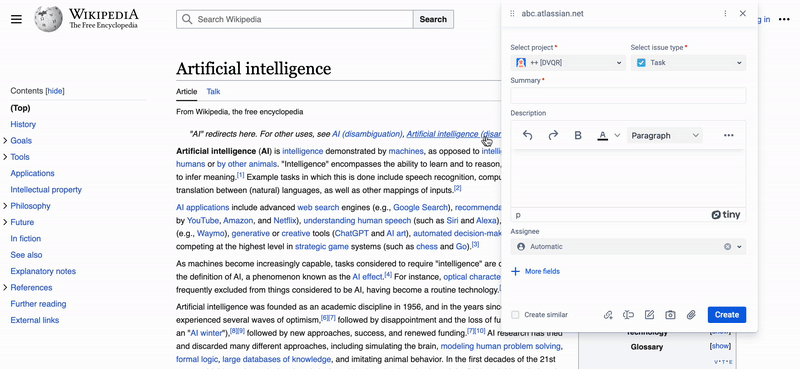Viewport: 800px width, 369px height.
Task: Open the AI winter link
Action: click(x=207, y=333)
